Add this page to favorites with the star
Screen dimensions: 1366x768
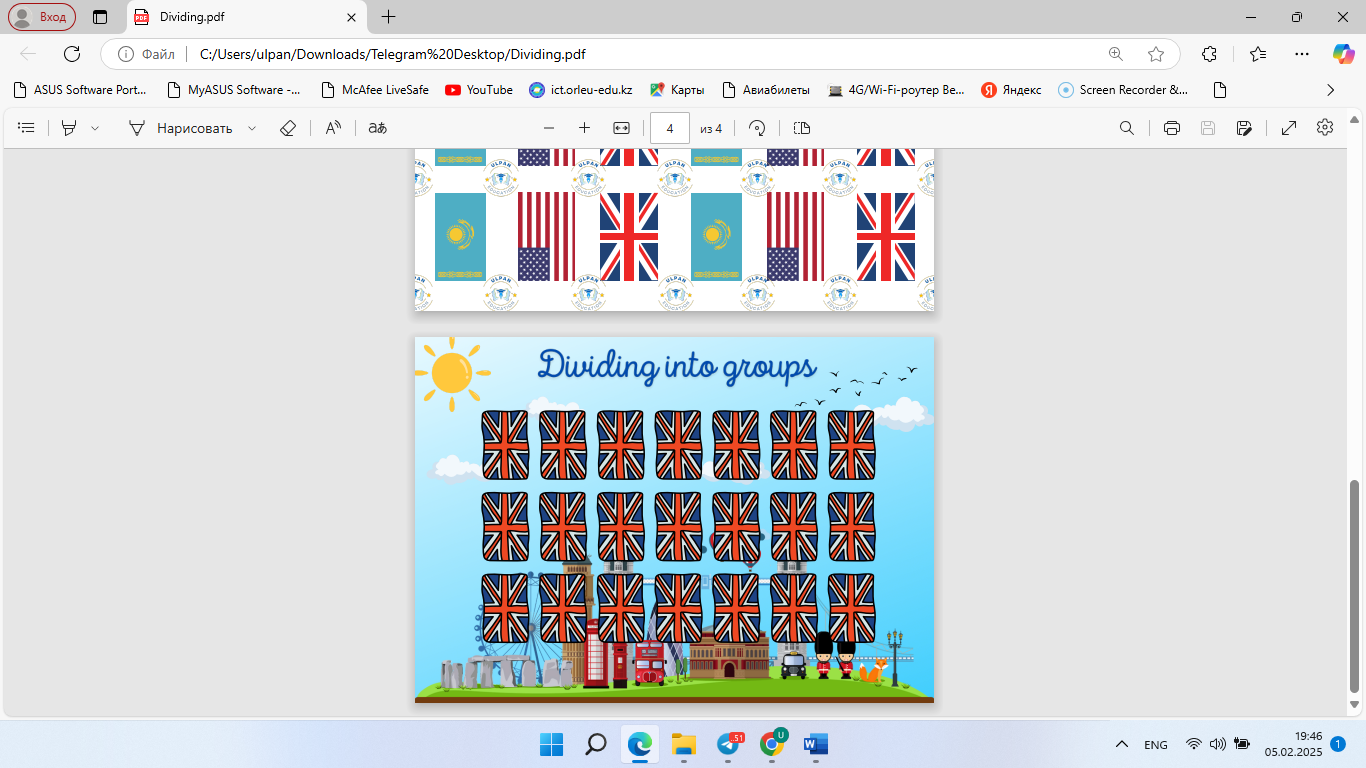tap(1156, 54)
